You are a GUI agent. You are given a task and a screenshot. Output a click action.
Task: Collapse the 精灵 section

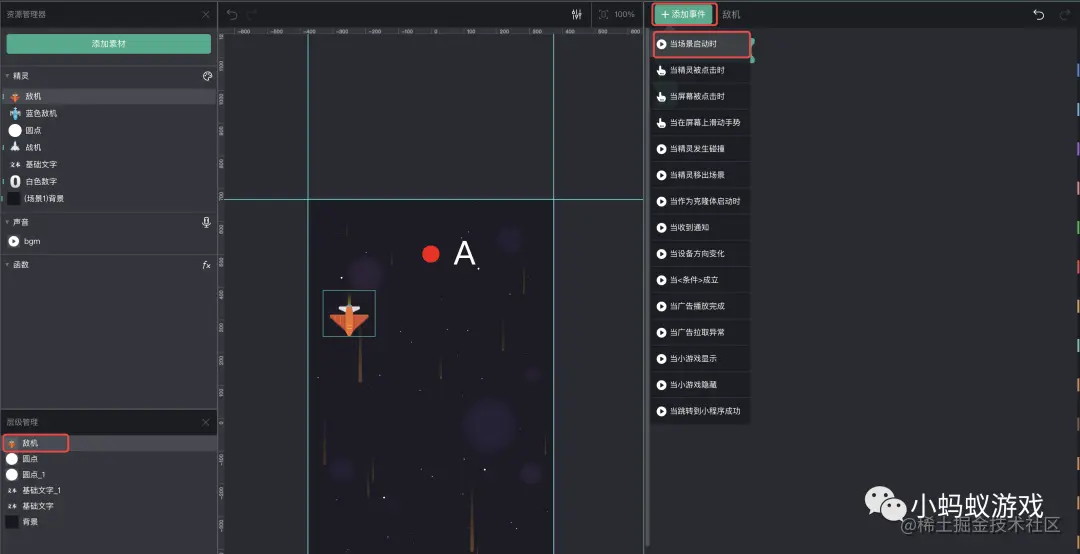pyautogui.click(x=7, y=76)
